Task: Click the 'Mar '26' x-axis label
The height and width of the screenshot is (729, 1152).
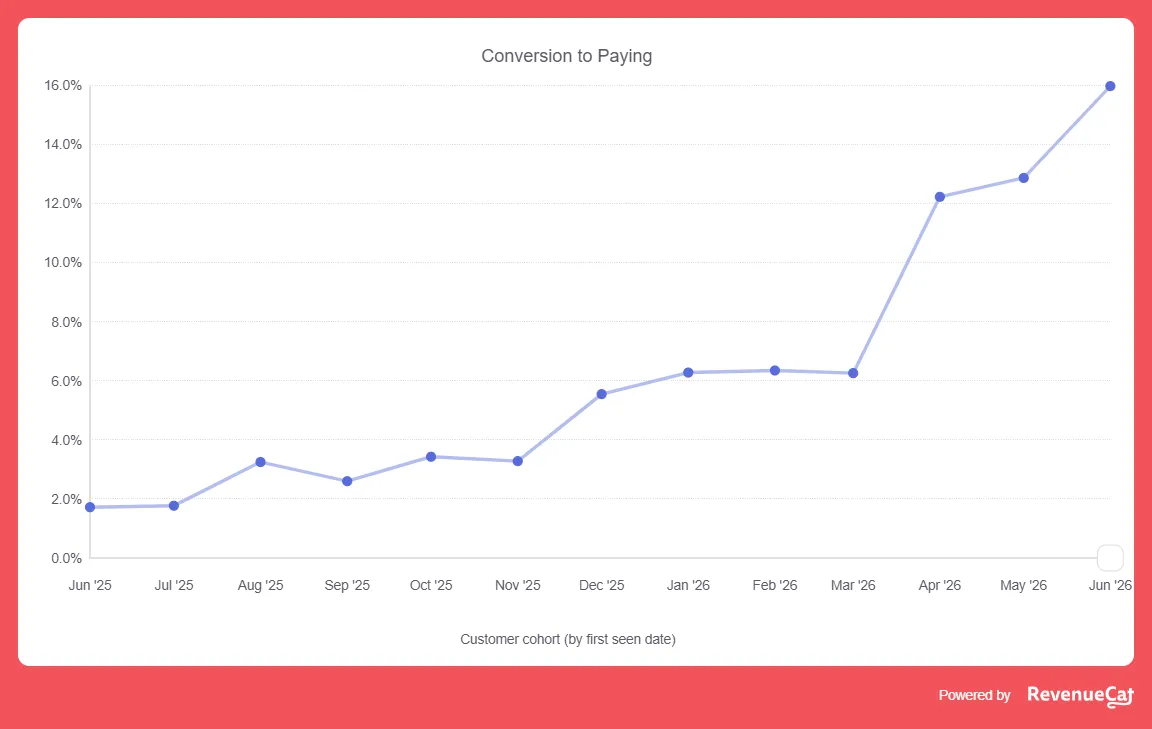Action: tap(853, 586)
